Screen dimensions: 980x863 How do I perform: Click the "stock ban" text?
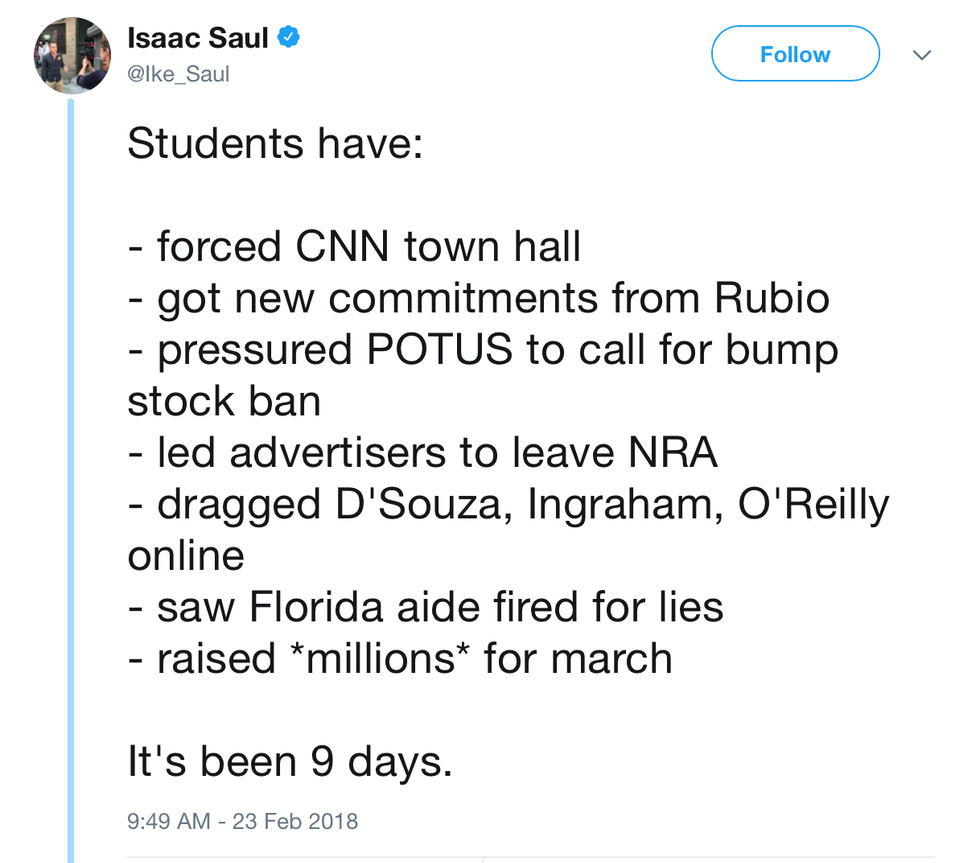coord(224,402)
